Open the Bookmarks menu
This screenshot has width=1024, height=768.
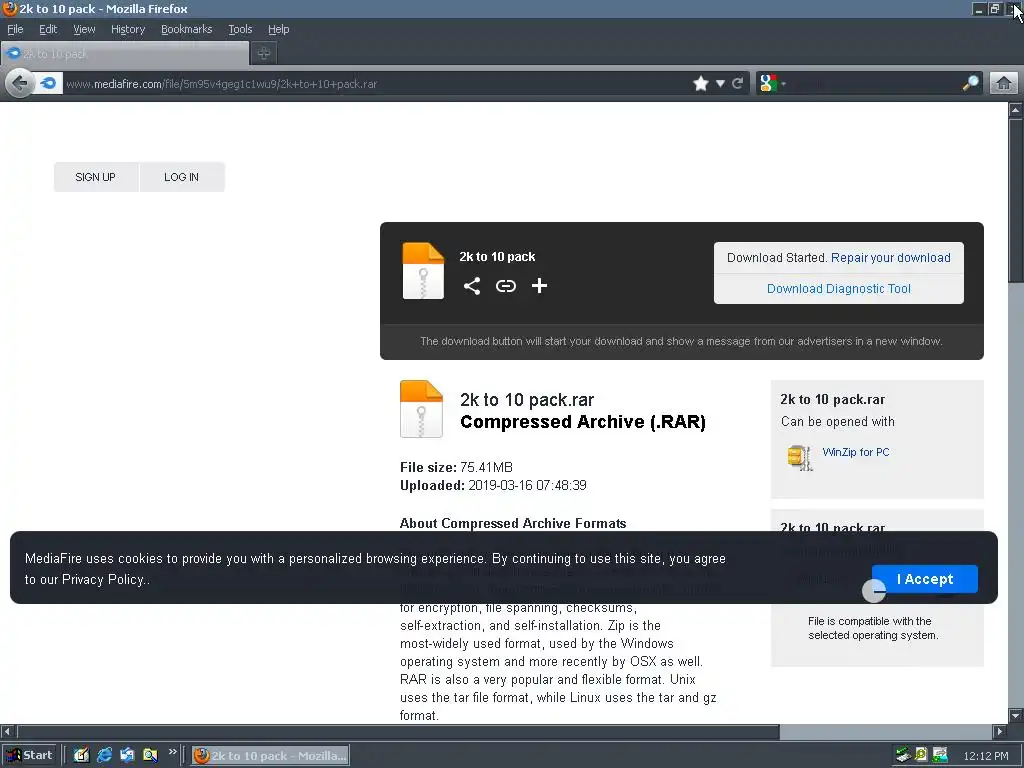[x=187, y=29]
